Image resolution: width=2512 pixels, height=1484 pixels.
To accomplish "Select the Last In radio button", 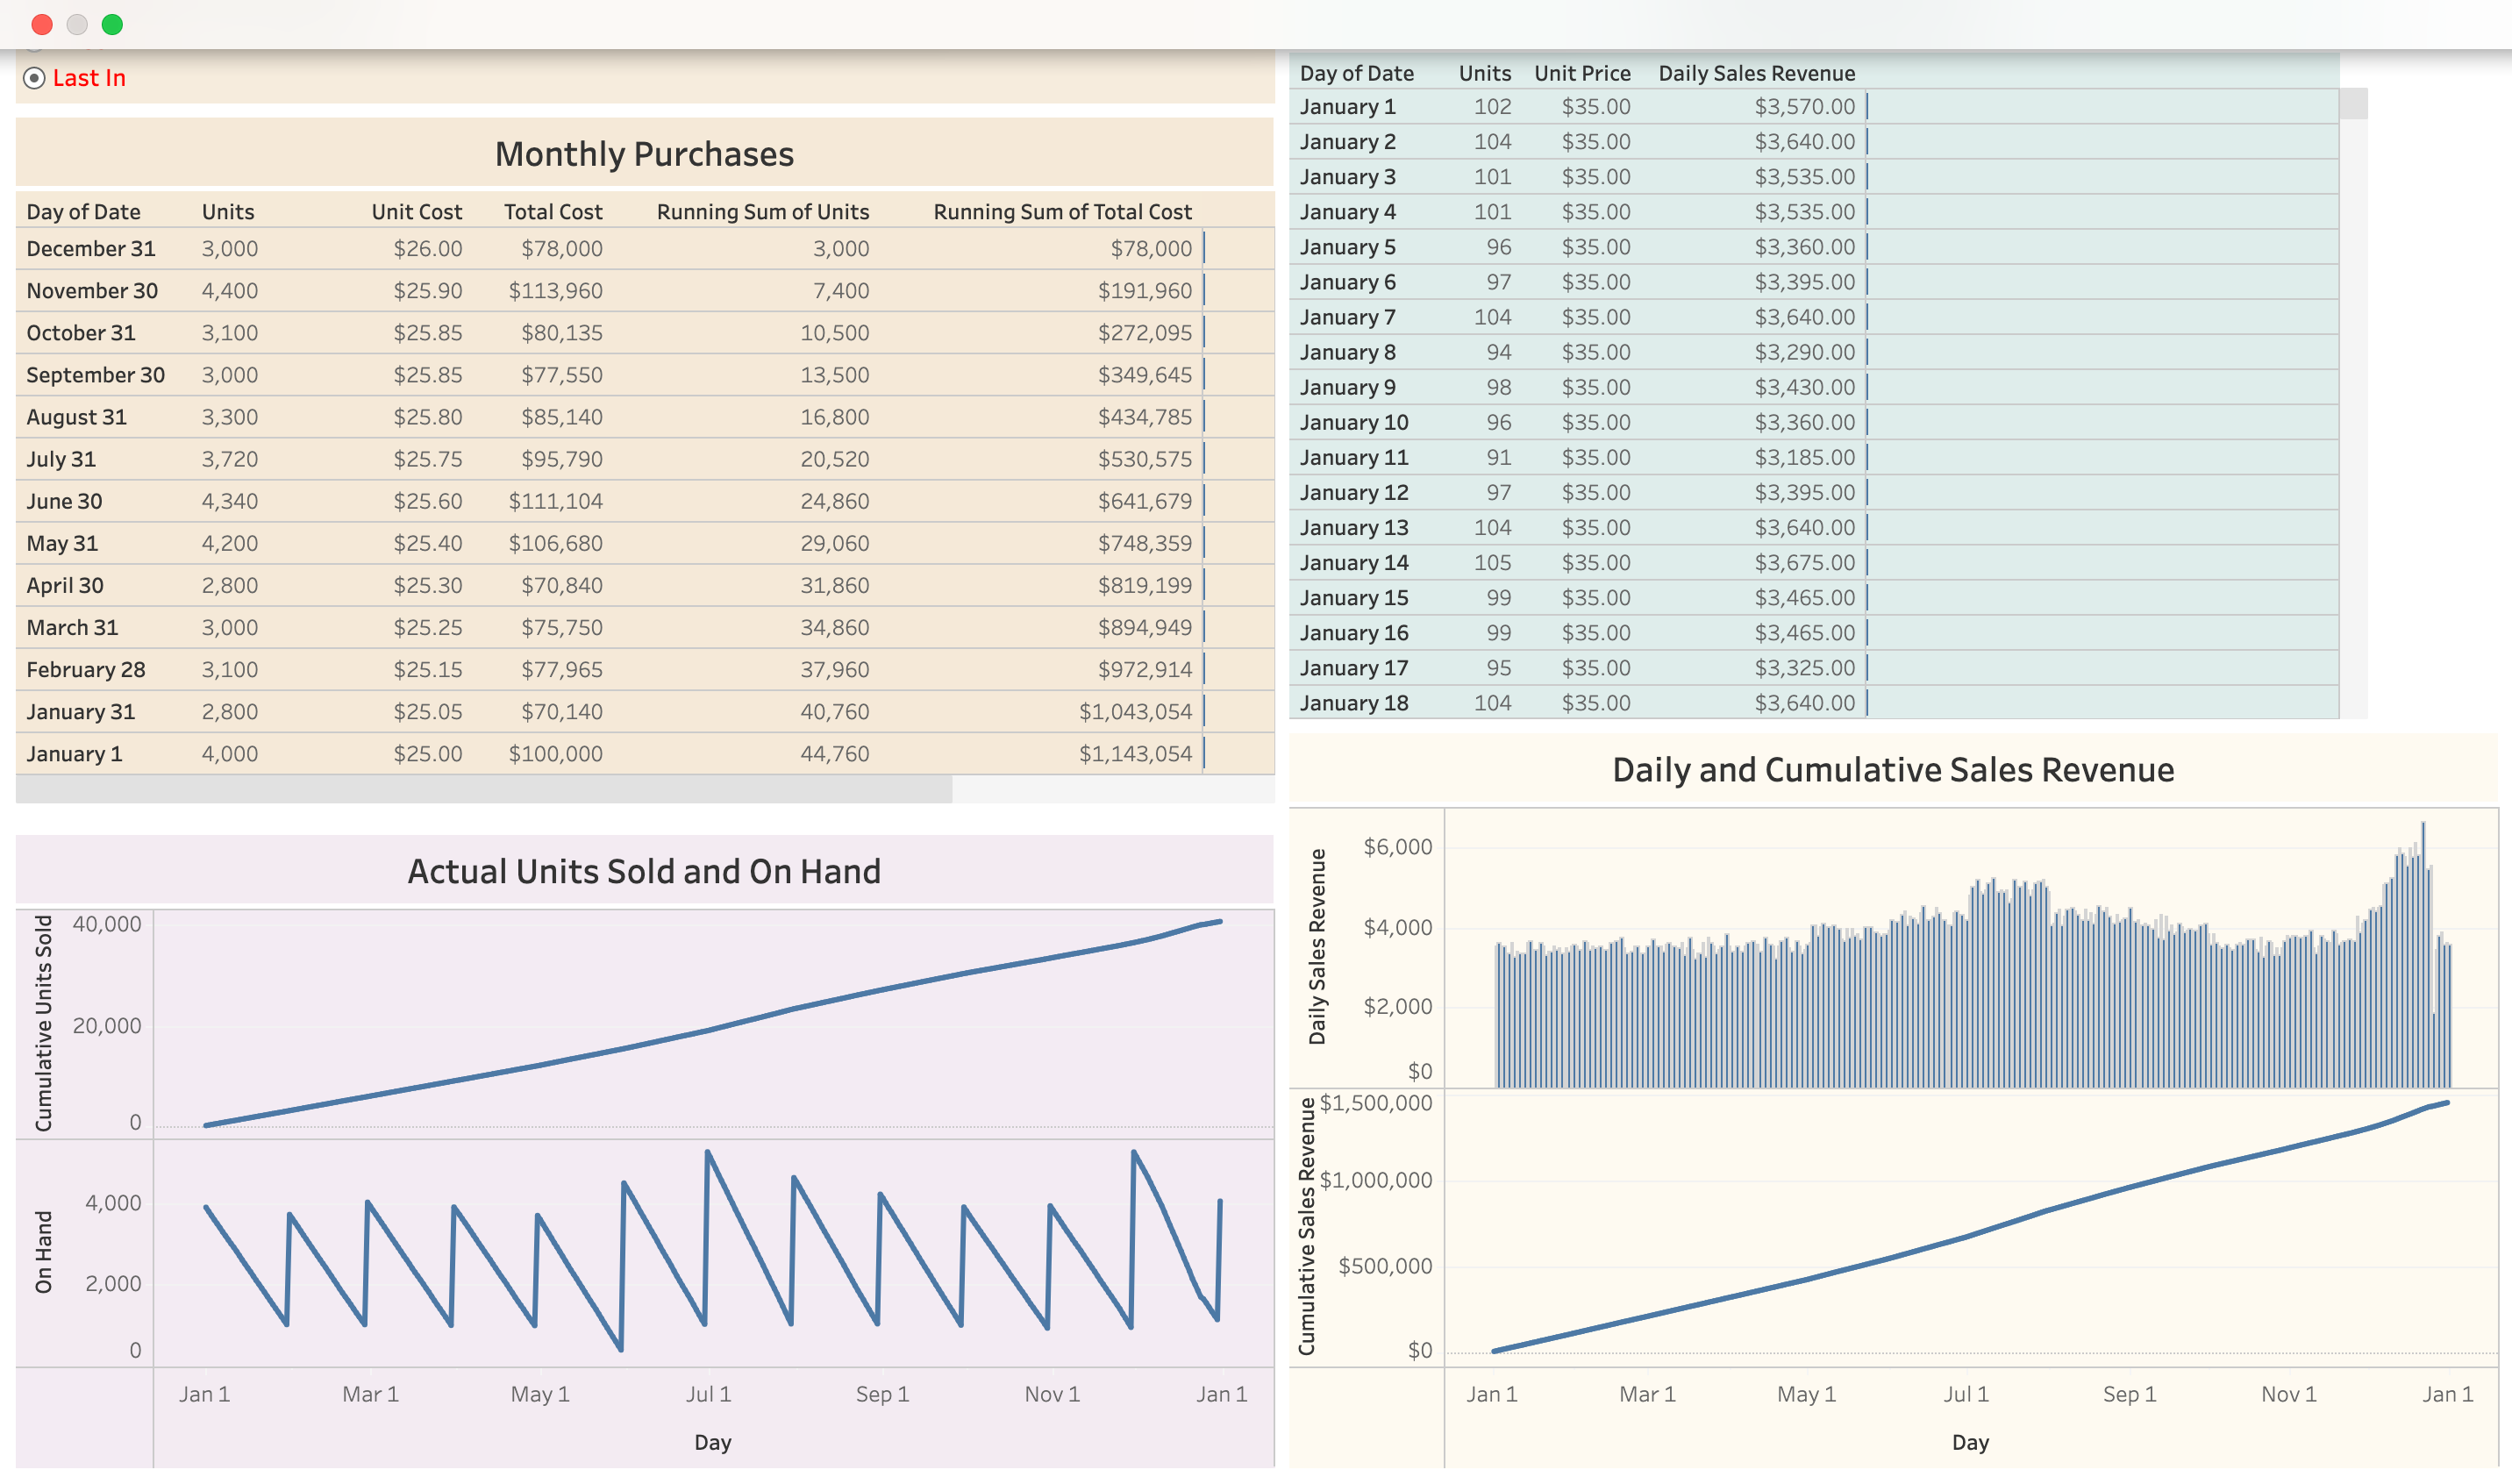I will (34, 78).
